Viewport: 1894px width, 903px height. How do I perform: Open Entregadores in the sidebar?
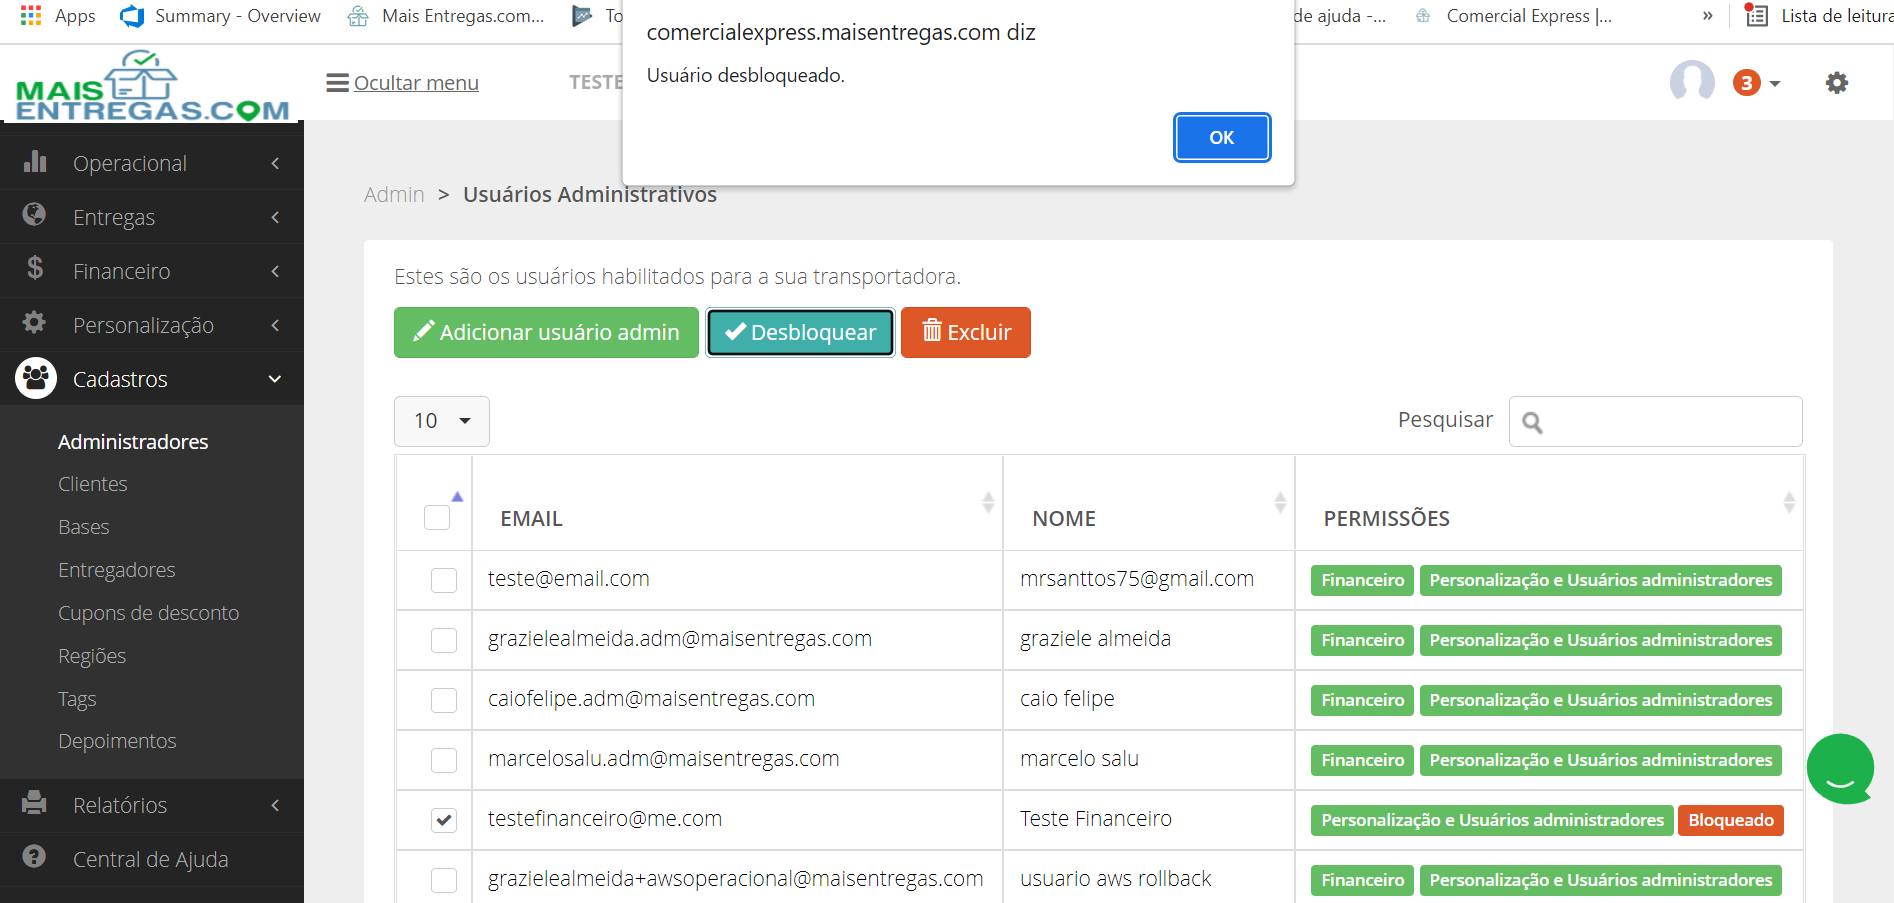click(x=117, y=570)
